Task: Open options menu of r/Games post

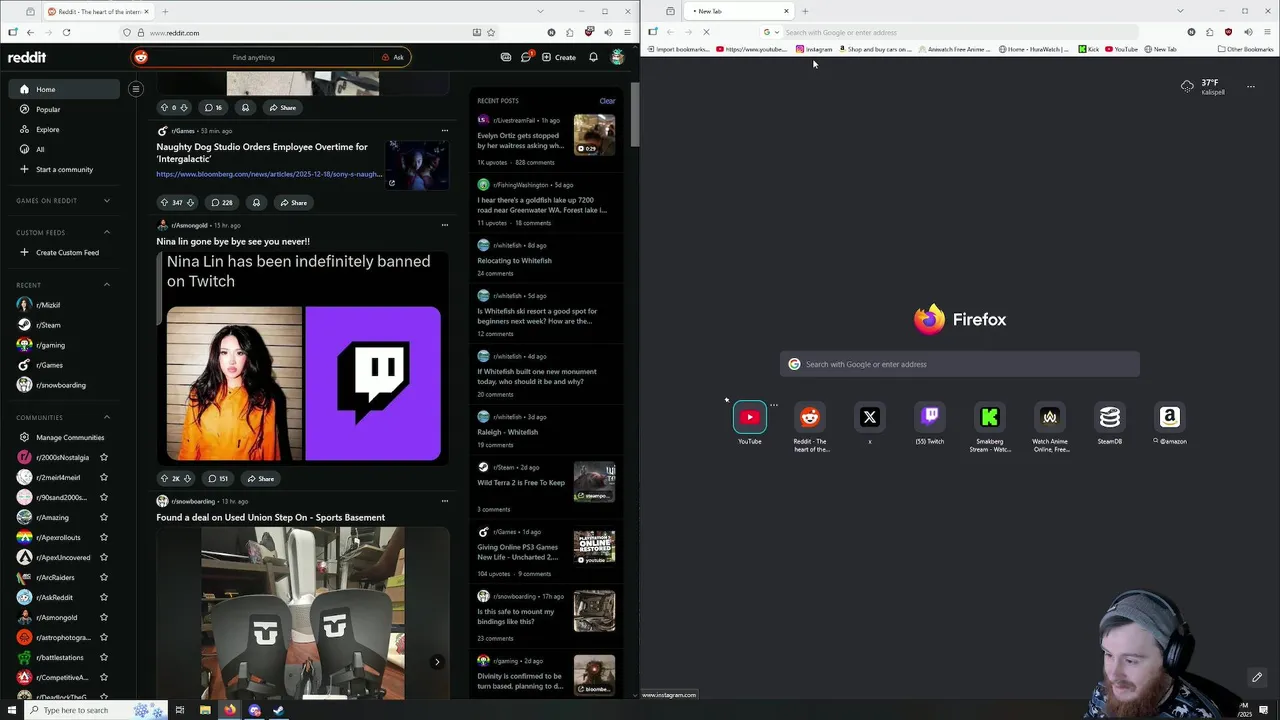Action: [x=445, y=130]
